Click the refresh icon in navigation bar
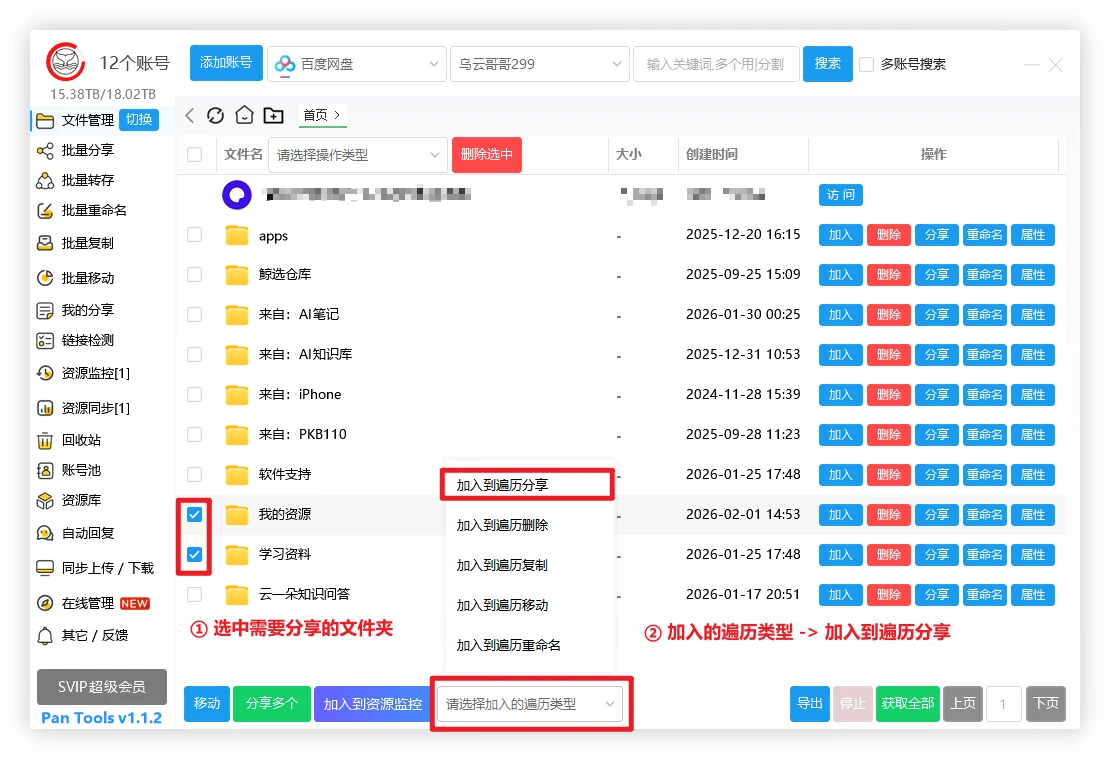 pyautogui.click(x=215, y=115)
